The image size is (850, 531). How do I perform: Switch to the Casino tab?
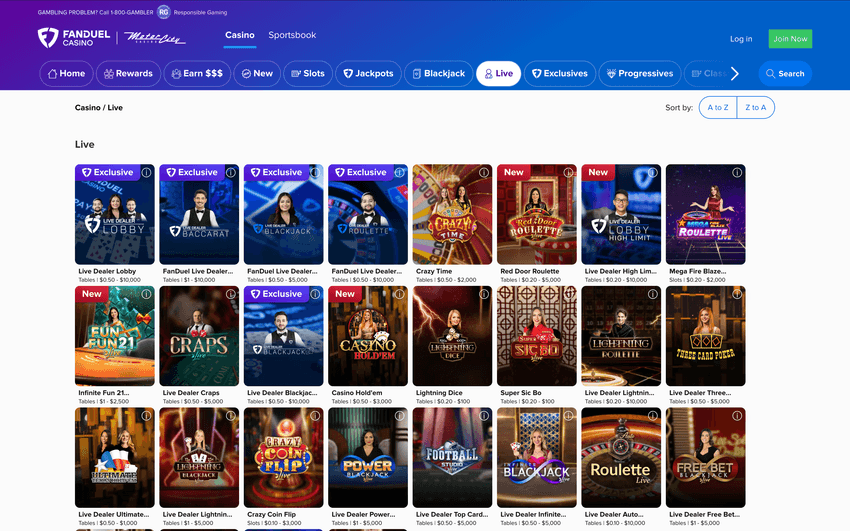(x=240, y=35)
